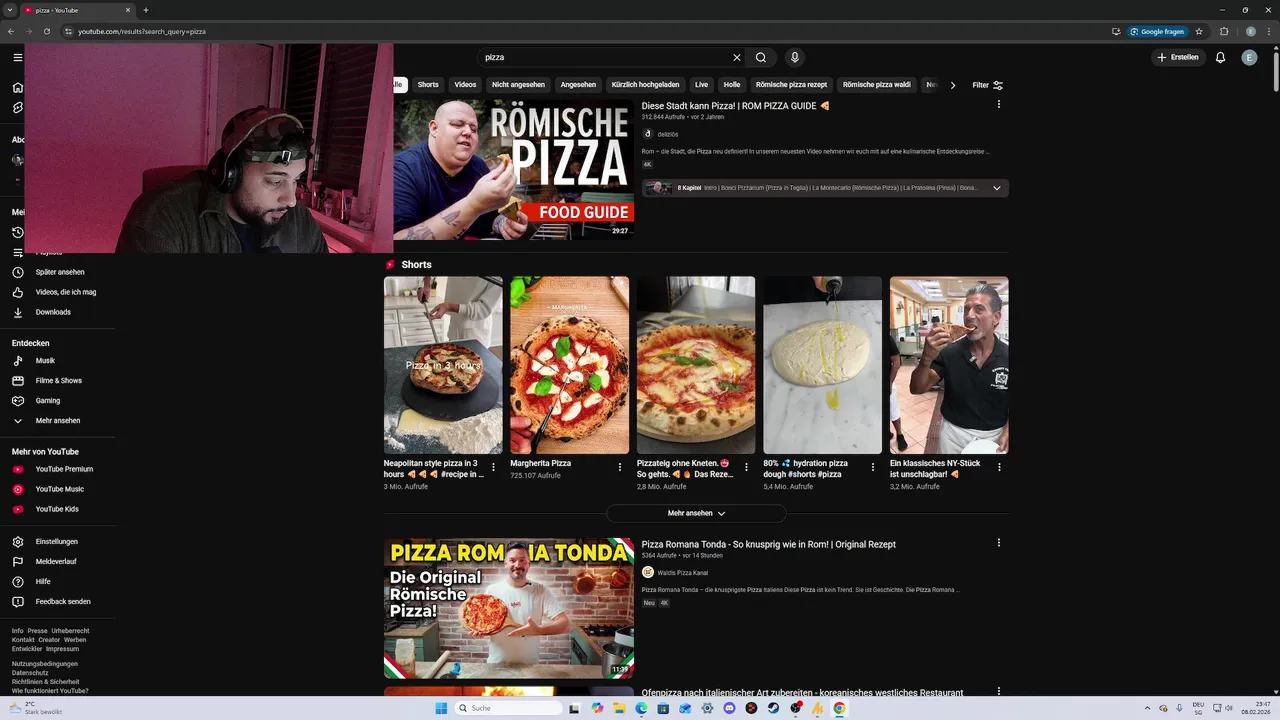Open the YouTube hamburger guide menu

pos(17,57)
